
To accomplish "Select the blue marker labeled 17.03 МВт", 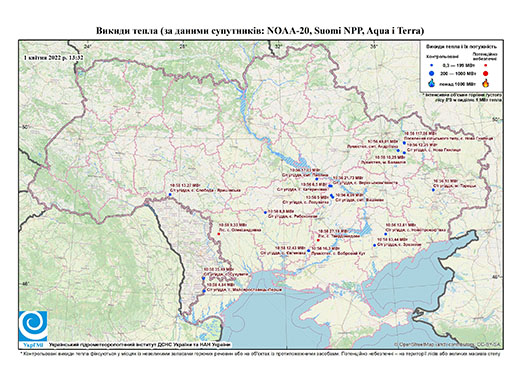I will (x=317, y=179).
